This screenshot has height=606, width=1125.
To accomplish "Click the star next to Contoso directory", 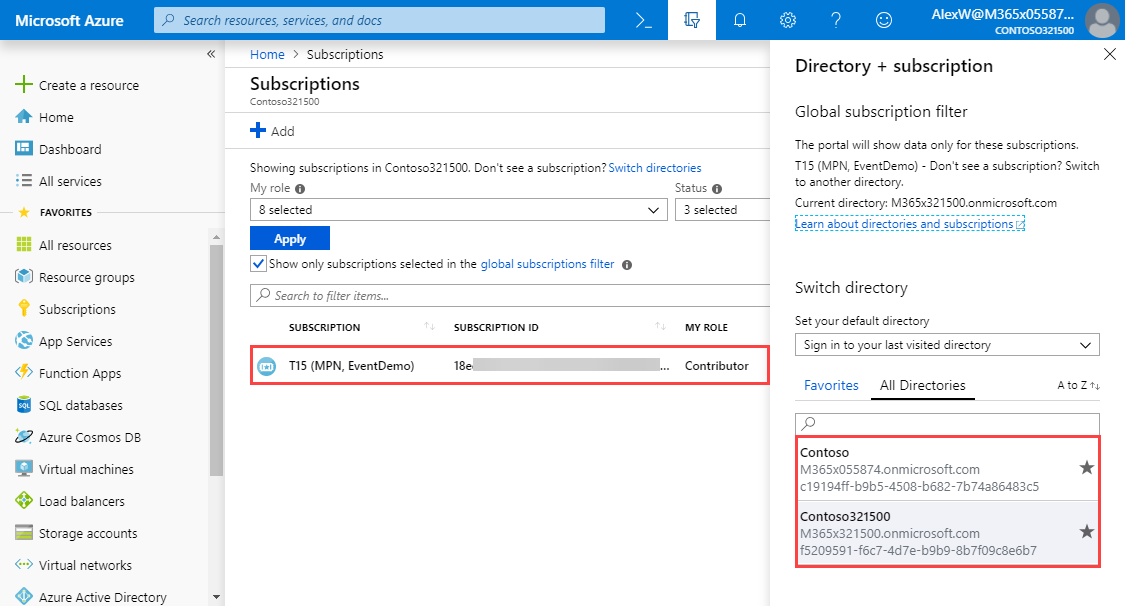I will (x=1087, y=468).
